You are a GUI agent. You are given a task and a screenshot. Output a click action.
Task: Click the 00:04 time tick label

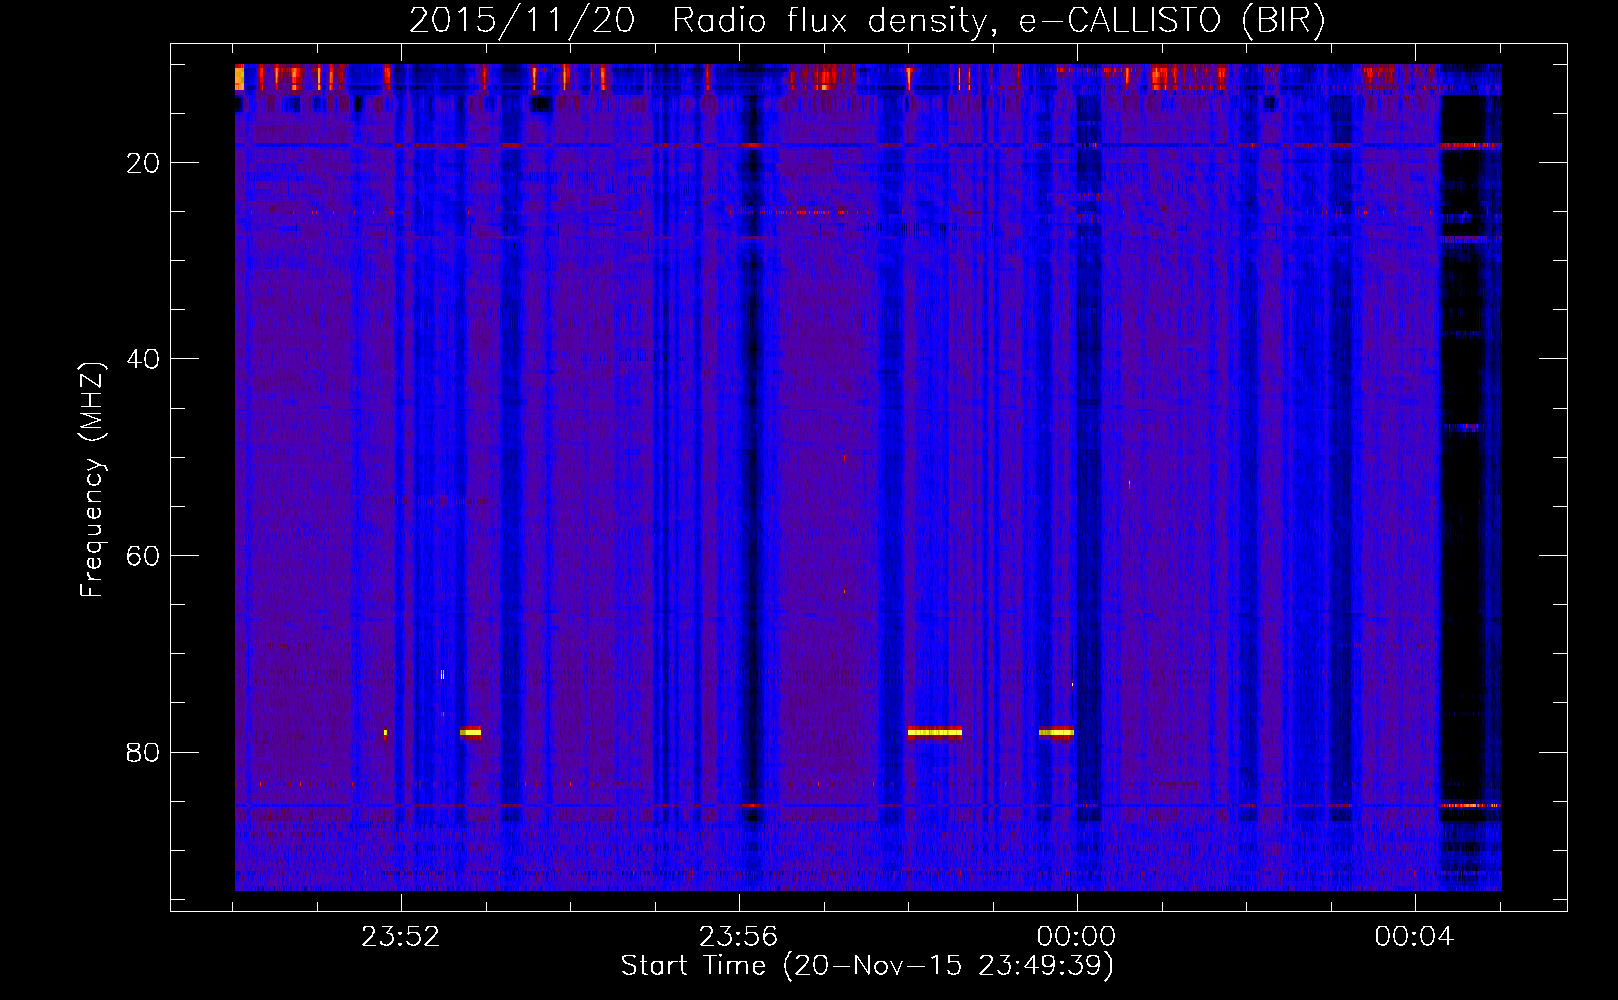pos(1414,937)
